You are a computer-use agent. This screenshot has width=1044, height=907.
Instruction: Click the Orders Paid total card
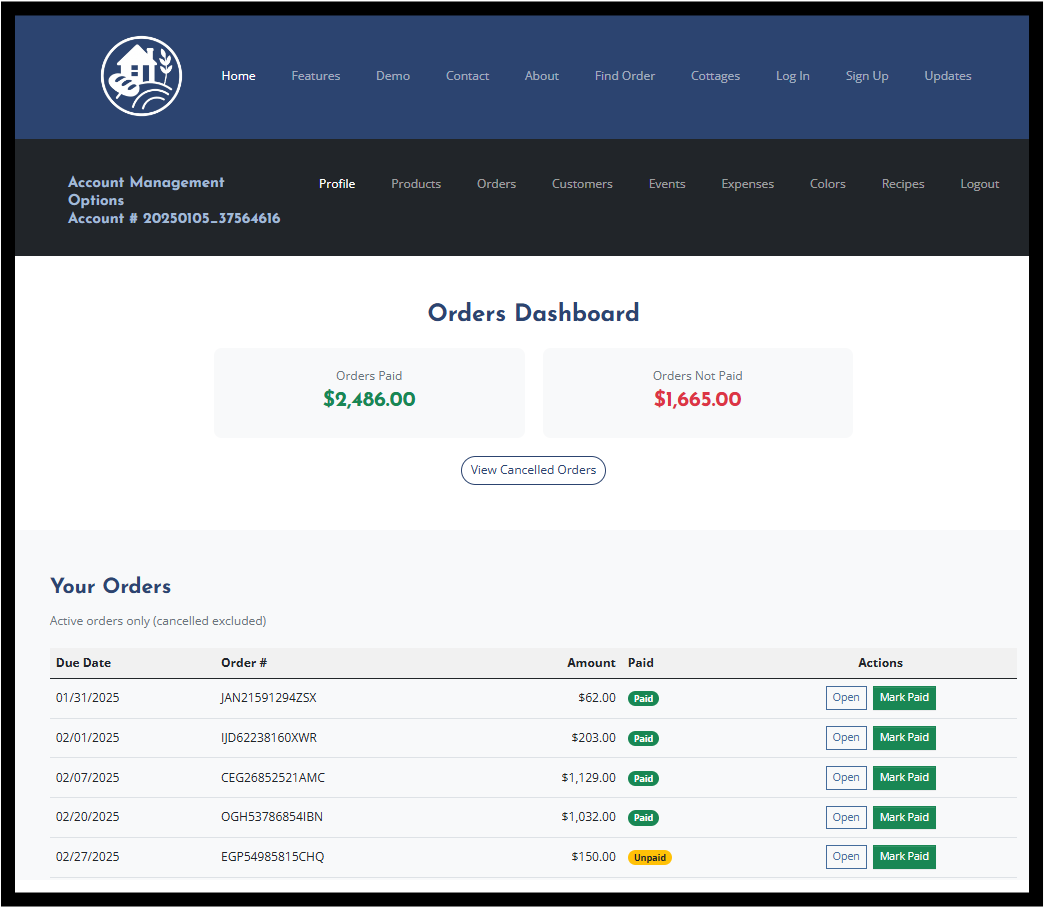click(369, 392)
